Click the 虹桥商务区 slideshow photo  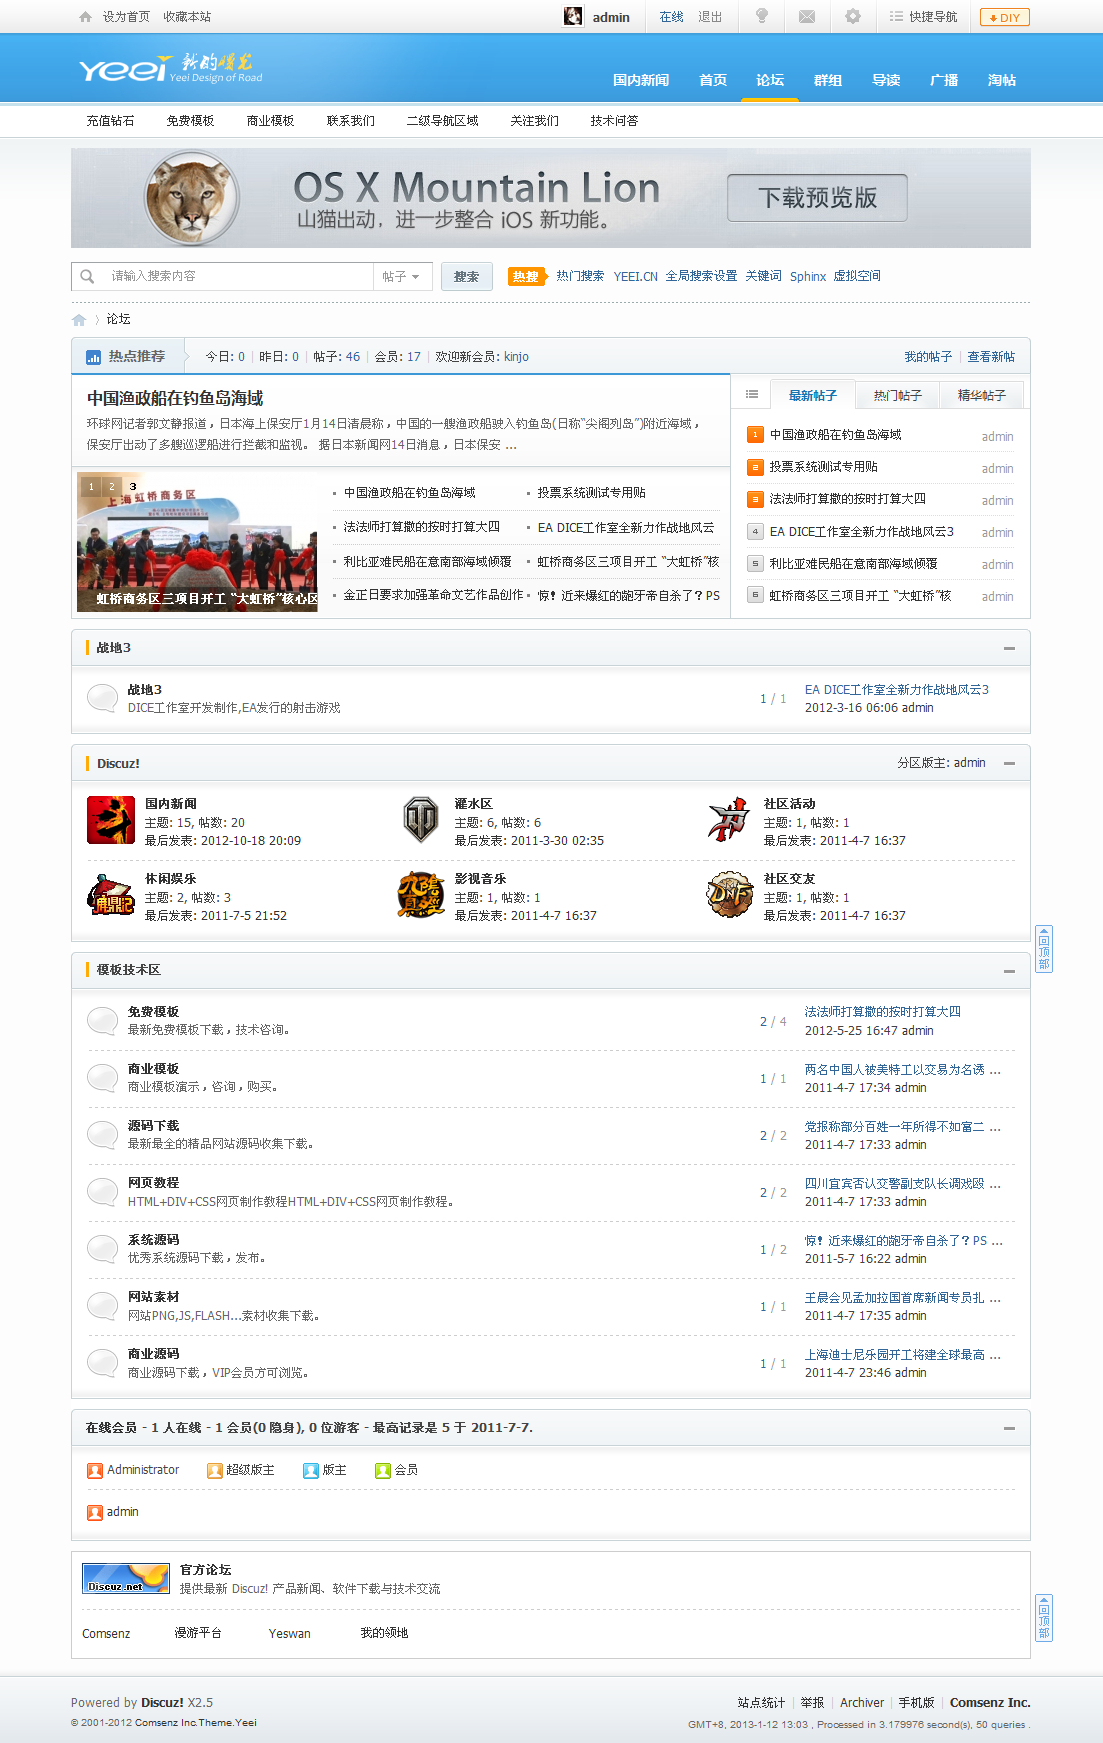click(x=197, y=542)
